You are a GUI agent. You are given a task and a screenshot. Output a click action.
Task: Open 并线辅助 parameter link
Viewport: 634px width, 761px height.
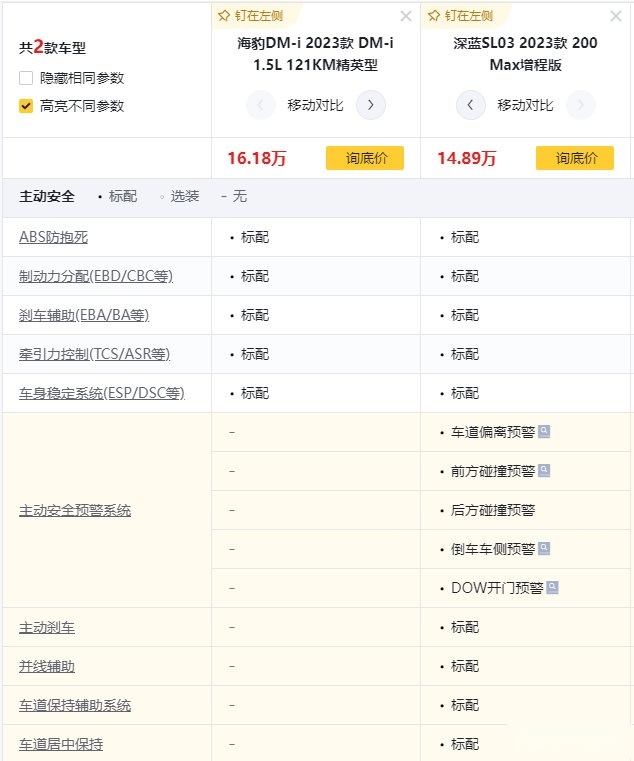47,666
